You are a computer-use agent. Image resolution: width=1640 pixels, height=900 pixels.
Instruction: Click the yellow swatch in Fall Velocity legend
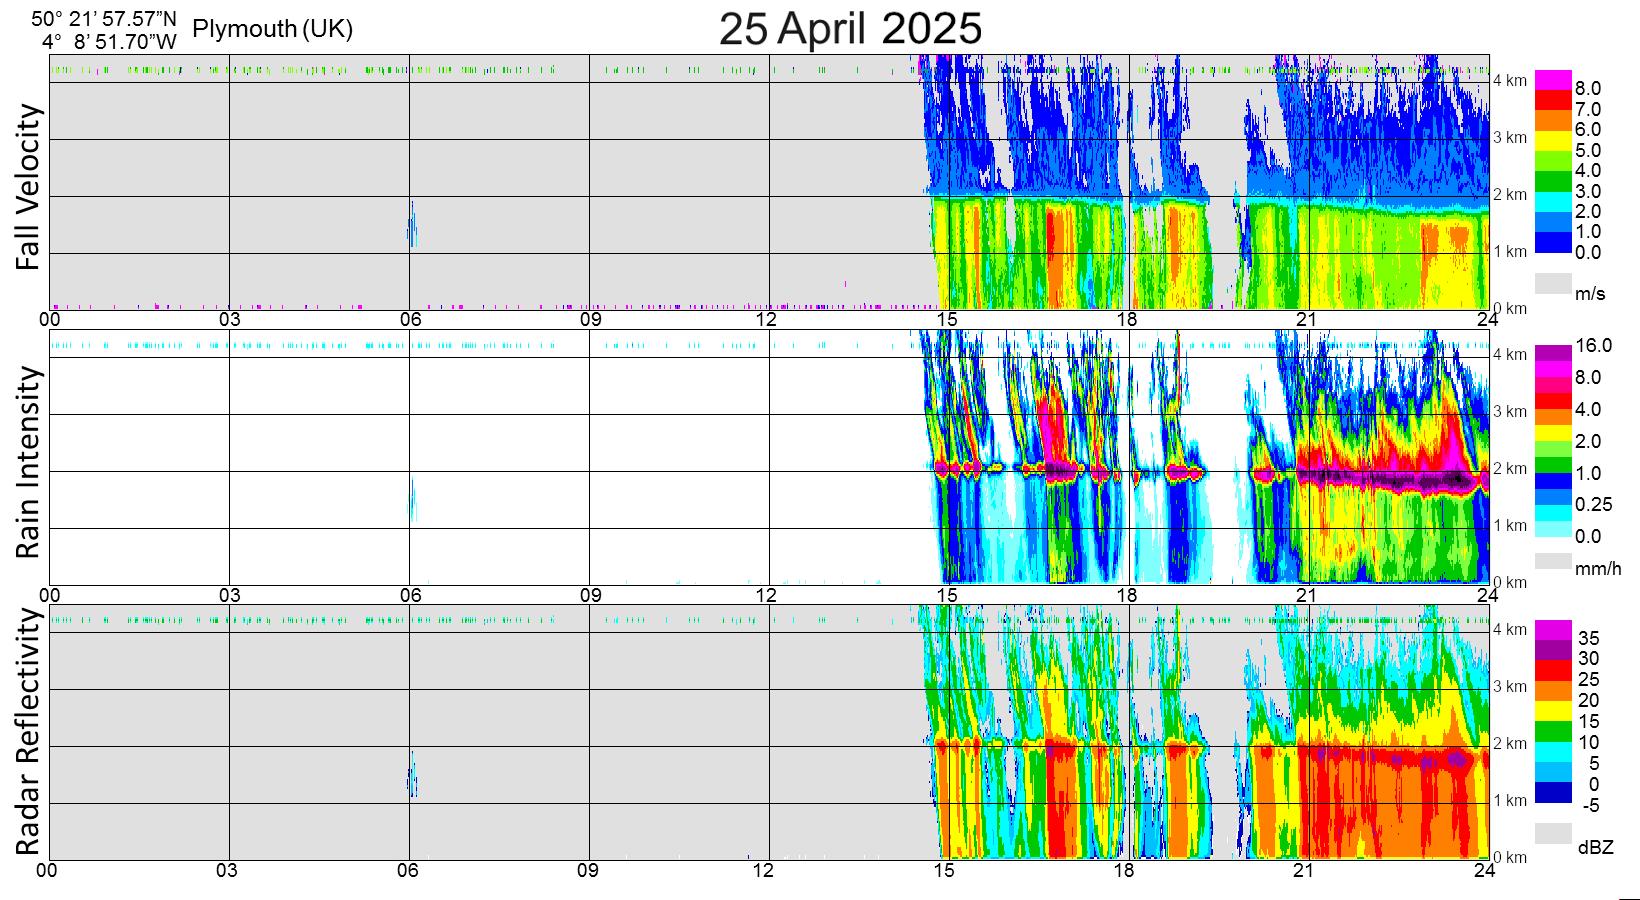tap(1553, 141)
